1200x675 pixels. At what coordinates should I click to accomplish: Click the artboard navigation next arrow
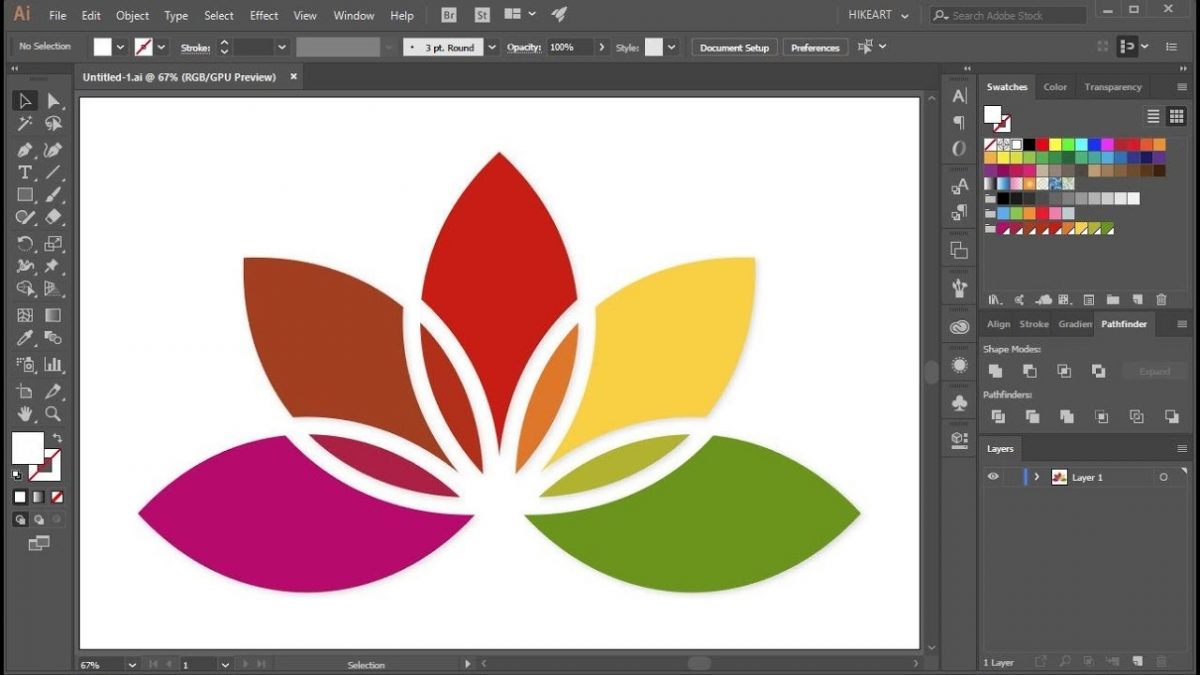tap(246, 663)
